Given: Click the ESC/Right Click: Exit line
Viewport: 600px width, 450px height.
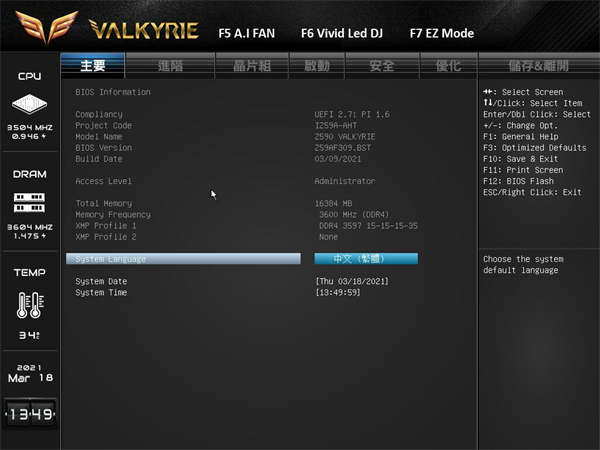Looking at the screenshot, I should tap(532, 192).
